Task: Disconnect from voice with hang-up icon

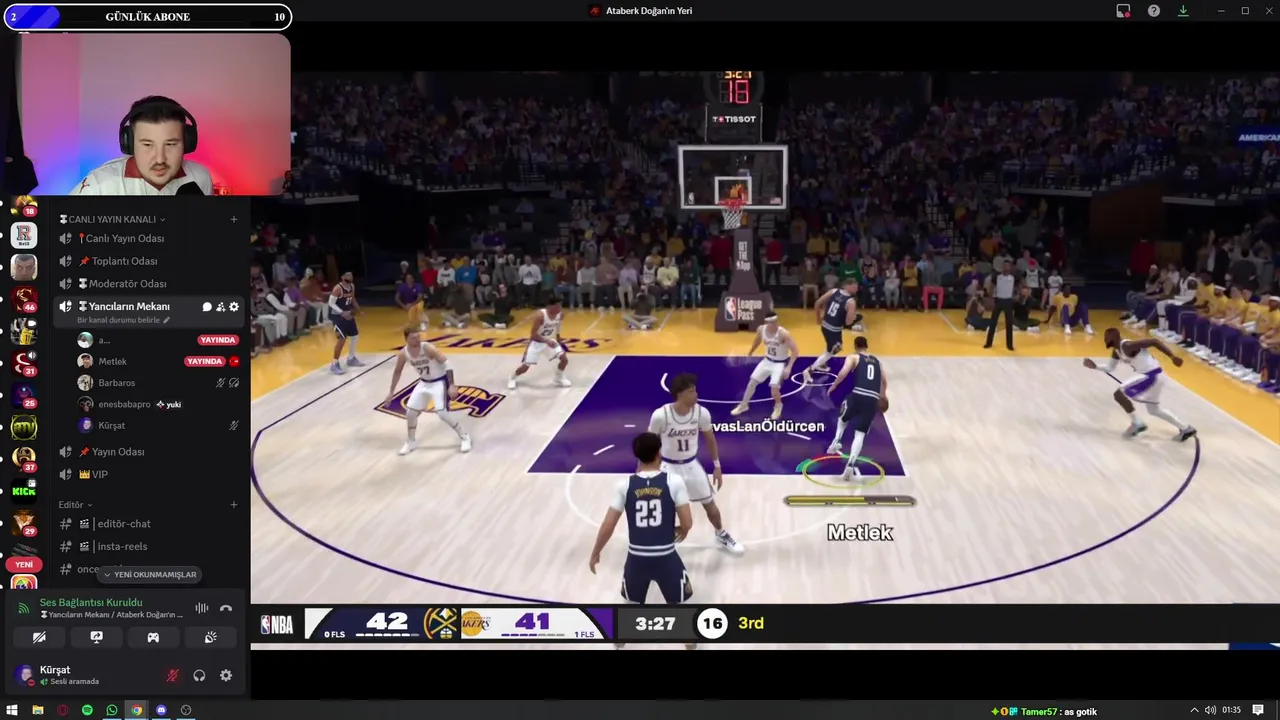Action: coord(226,608)
